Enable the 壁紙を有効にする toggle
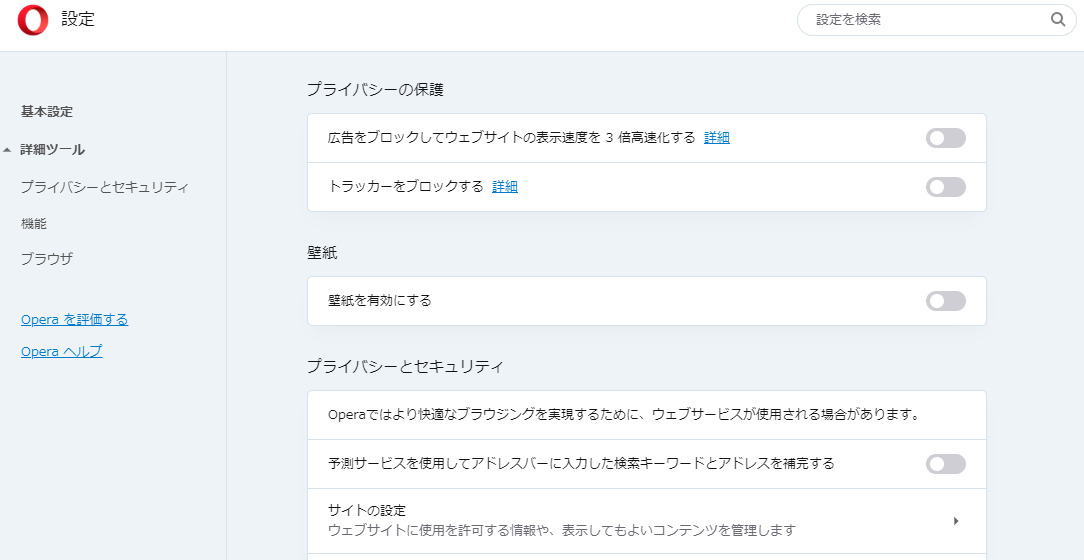 tap(945, 301)
